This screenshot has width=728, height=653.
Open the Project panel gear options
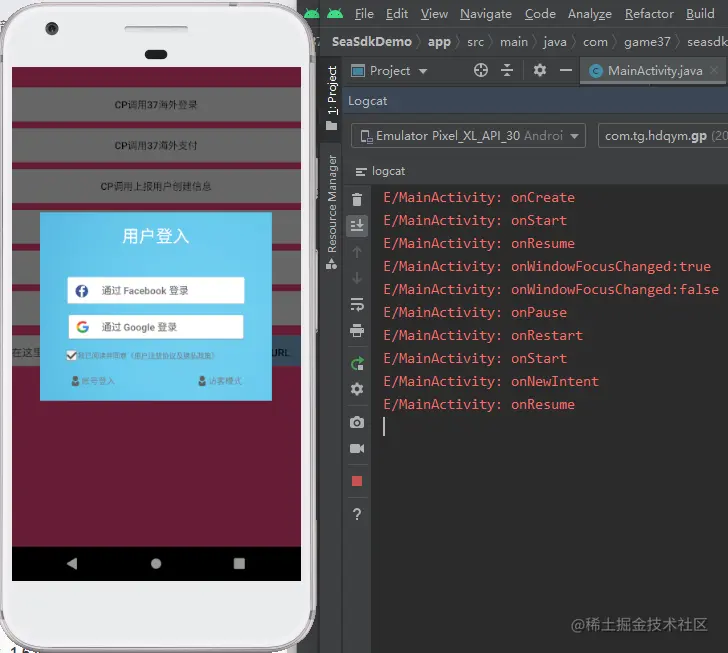click(540, 70)
